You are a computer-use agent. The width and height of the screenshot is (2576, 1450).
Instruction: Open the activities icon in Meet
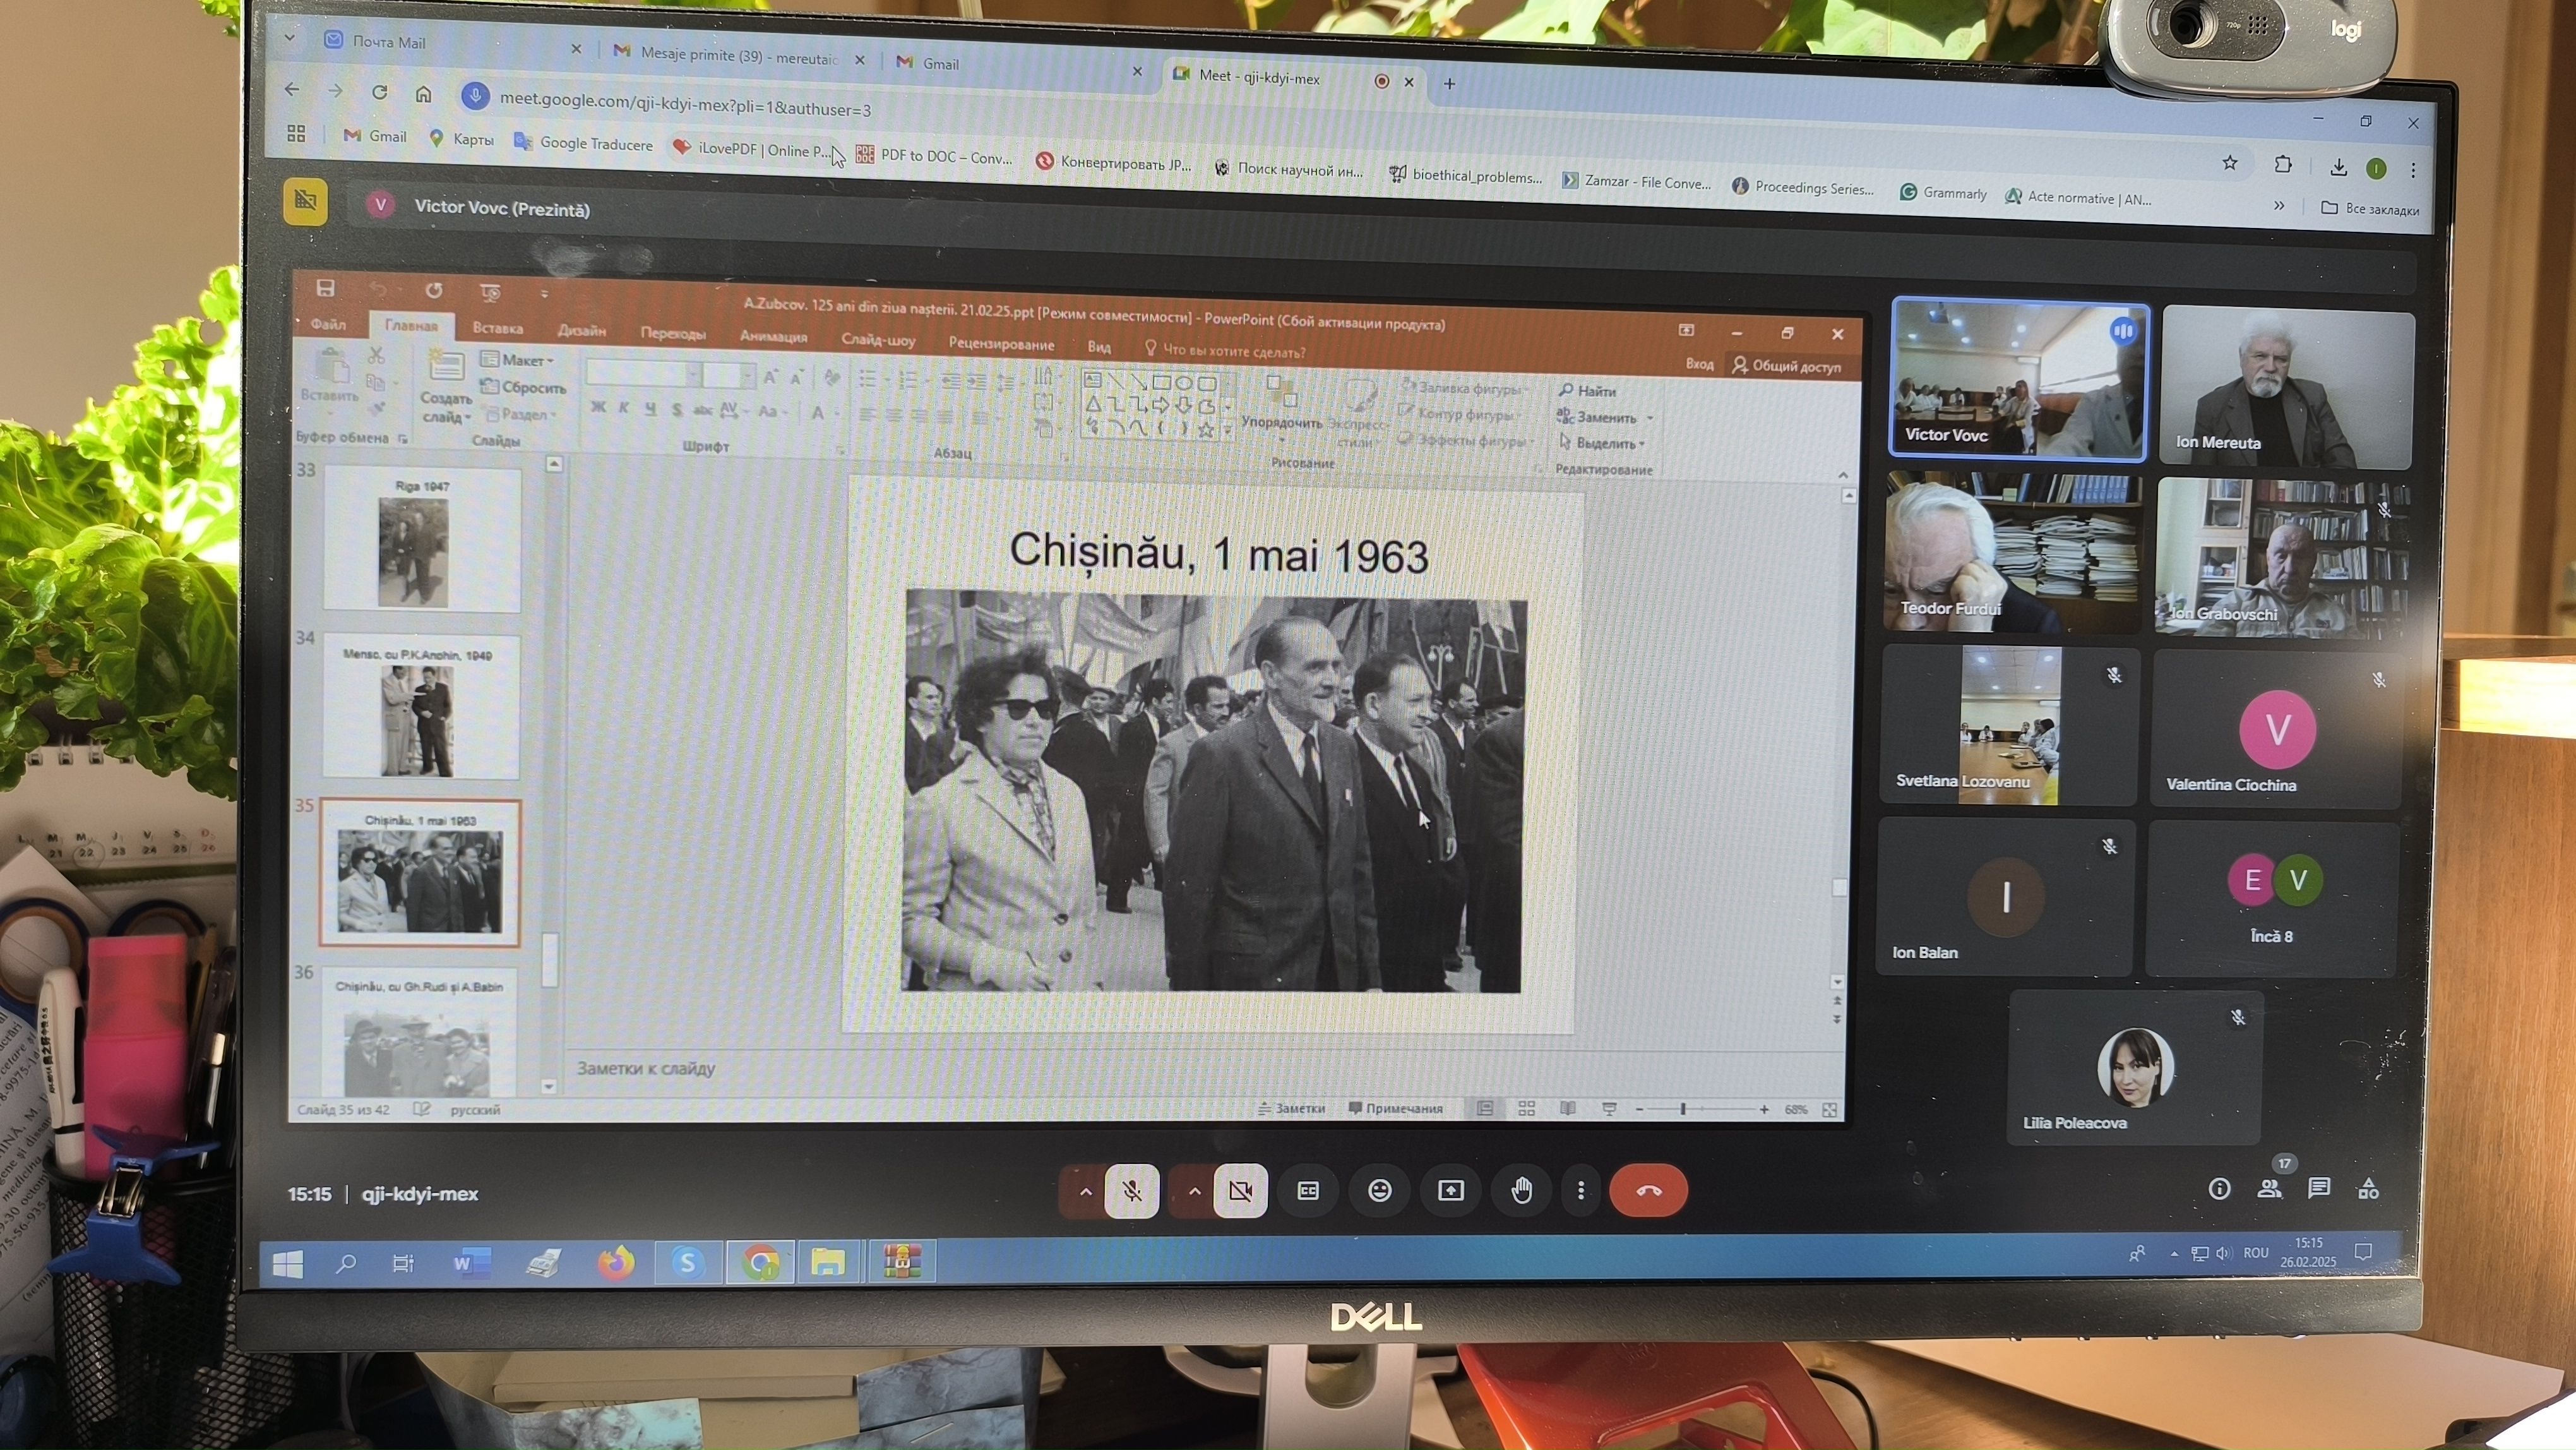pos(2368,1188)
